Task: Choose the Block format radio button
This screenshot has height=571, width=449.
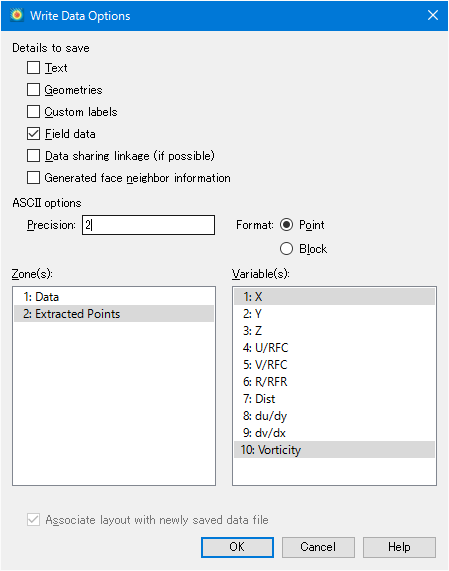Action: [x=287, y=249]
